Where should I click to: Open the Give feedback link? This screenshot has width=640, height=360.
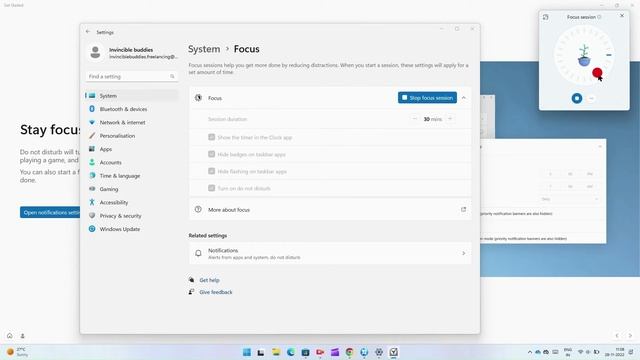tap(216, 292)
